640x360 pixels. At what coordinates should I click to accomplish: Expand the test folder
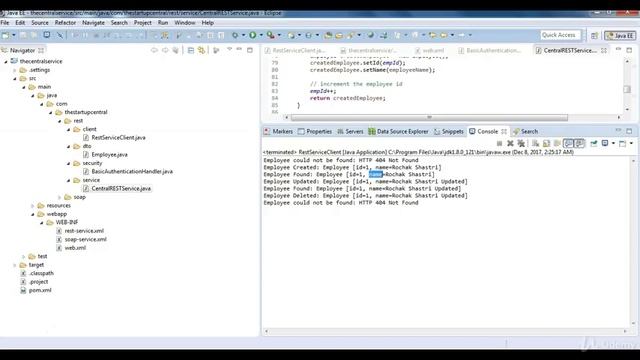coord(24,257)
